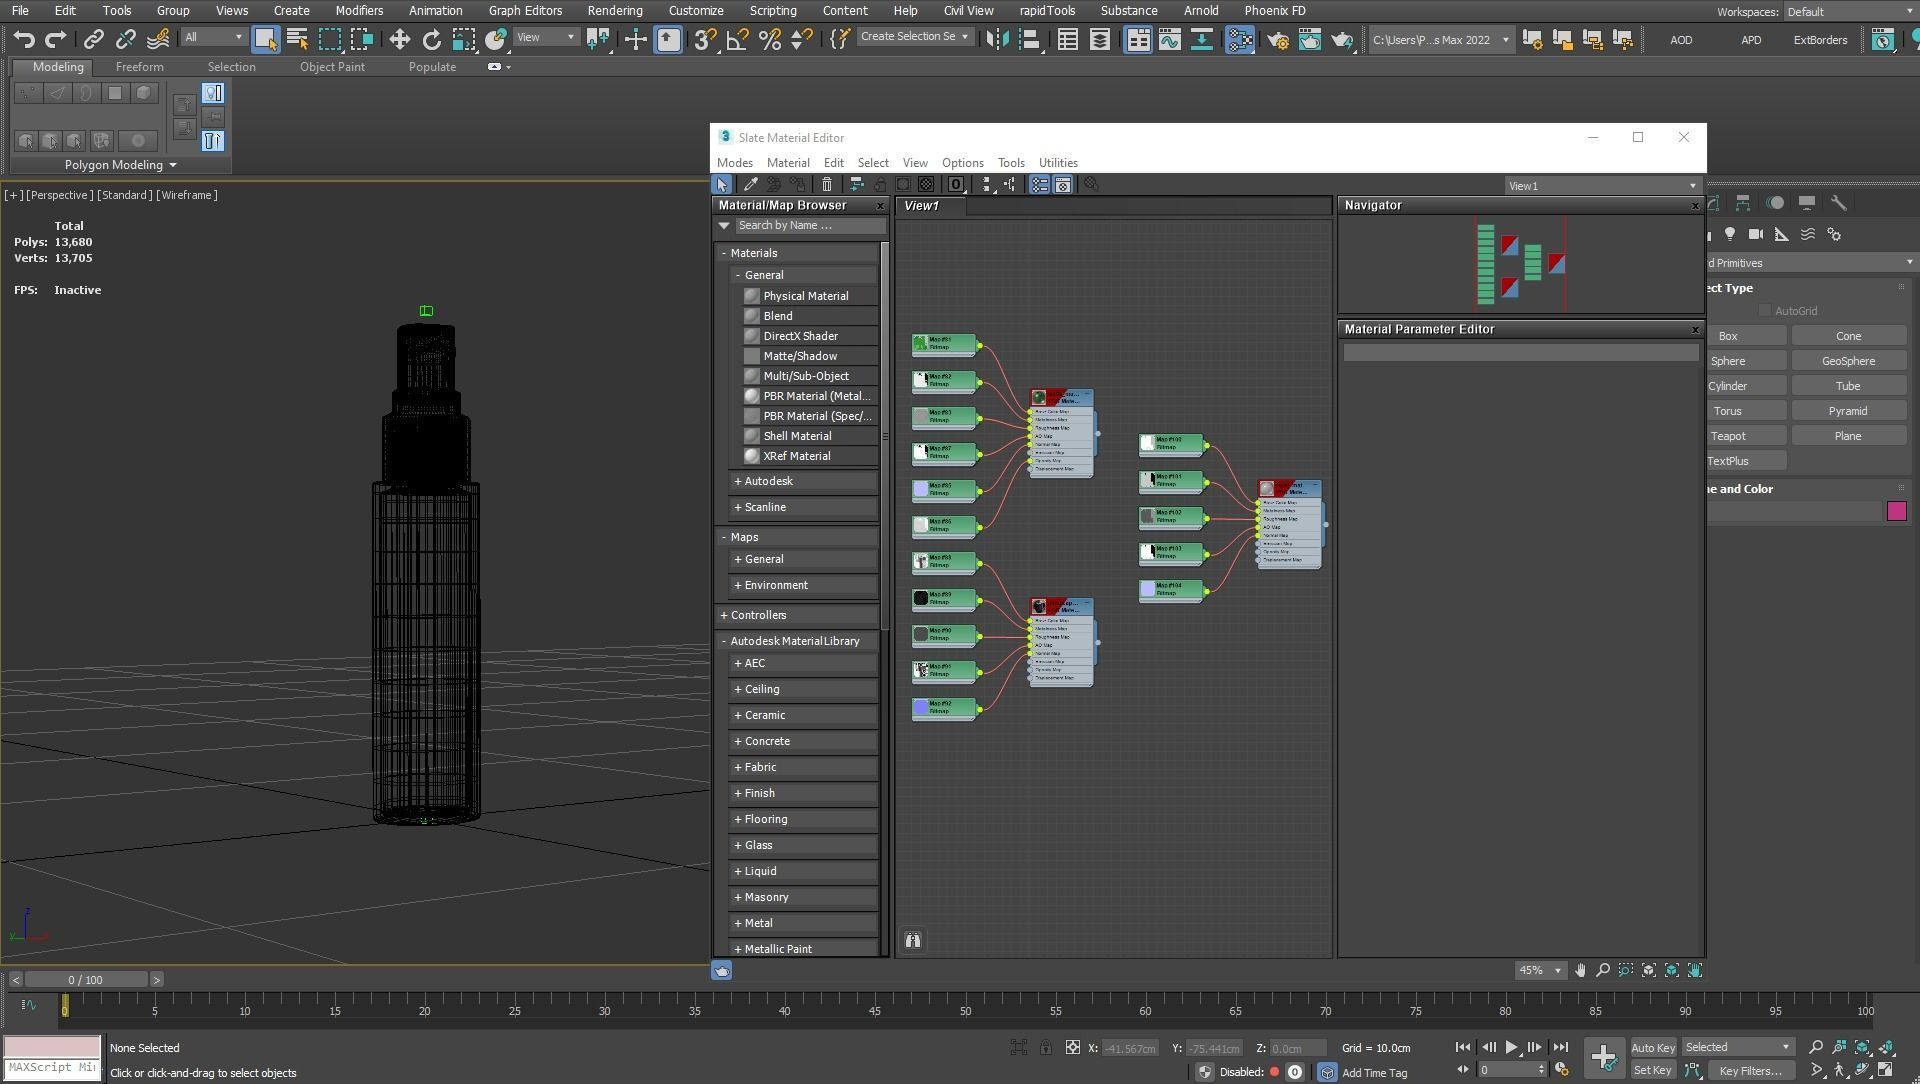Viewport: 1920px width, 1084px height.
Task: Open the View1 dropdown in Slate toolbar
Action: (x=1603, y=186)
